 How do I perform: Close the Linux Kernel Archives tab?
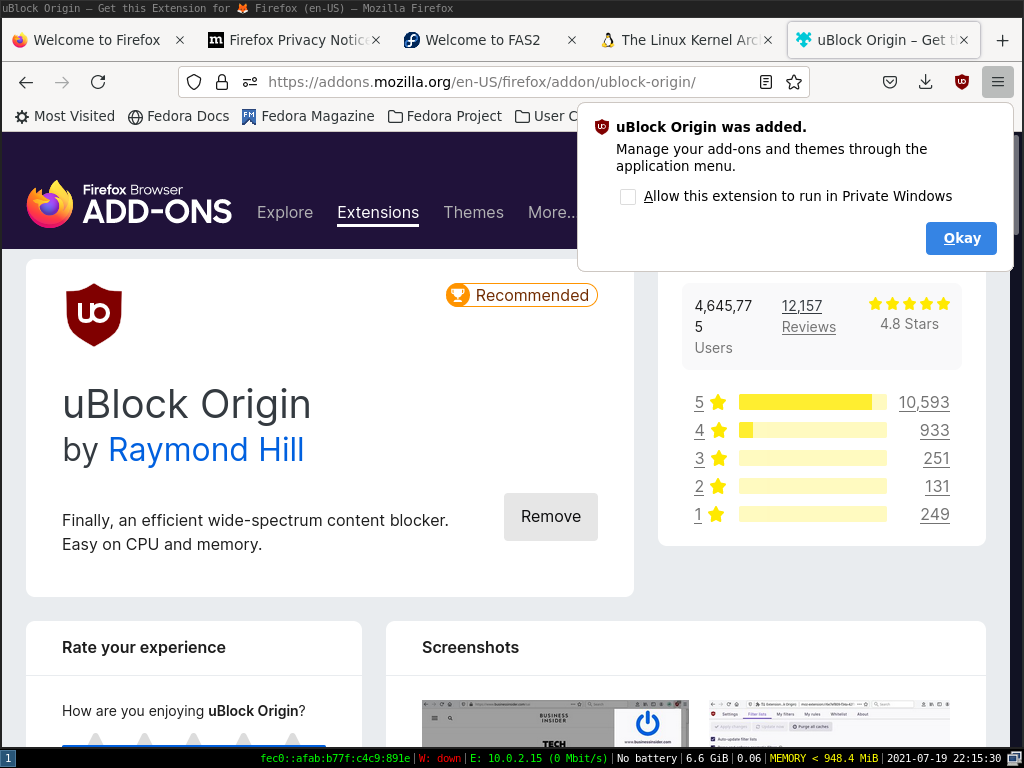coord(767,40)
